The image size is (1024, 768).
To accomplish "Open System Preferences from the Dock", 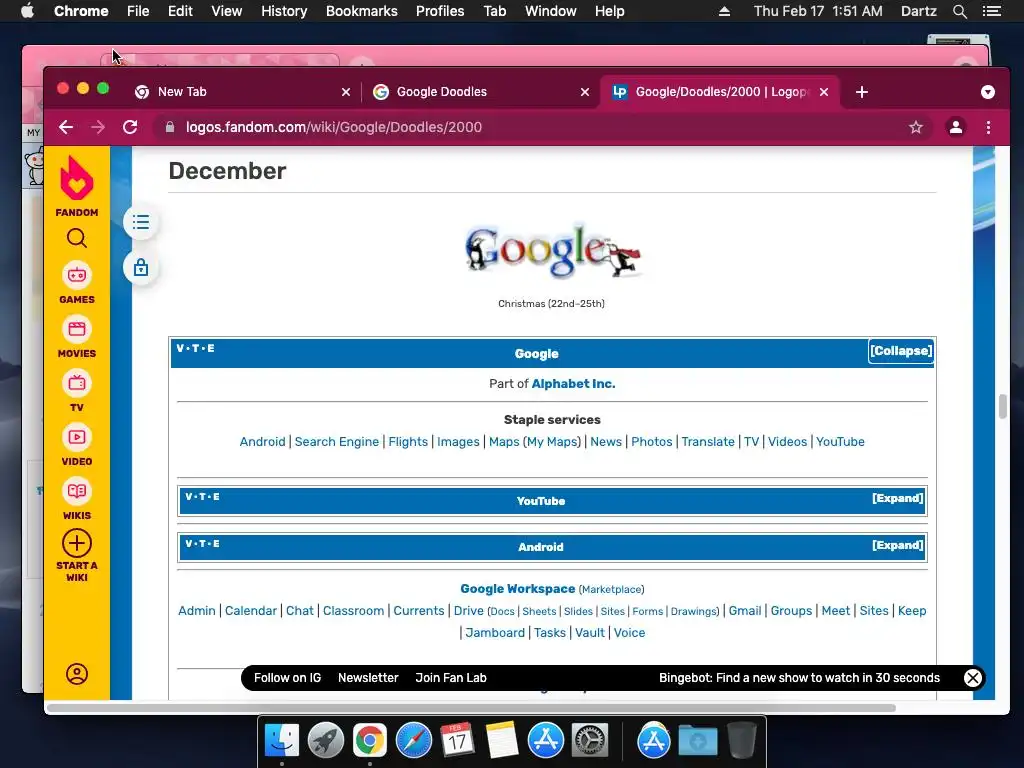I will pyautogui.click(x=590, y=741).
